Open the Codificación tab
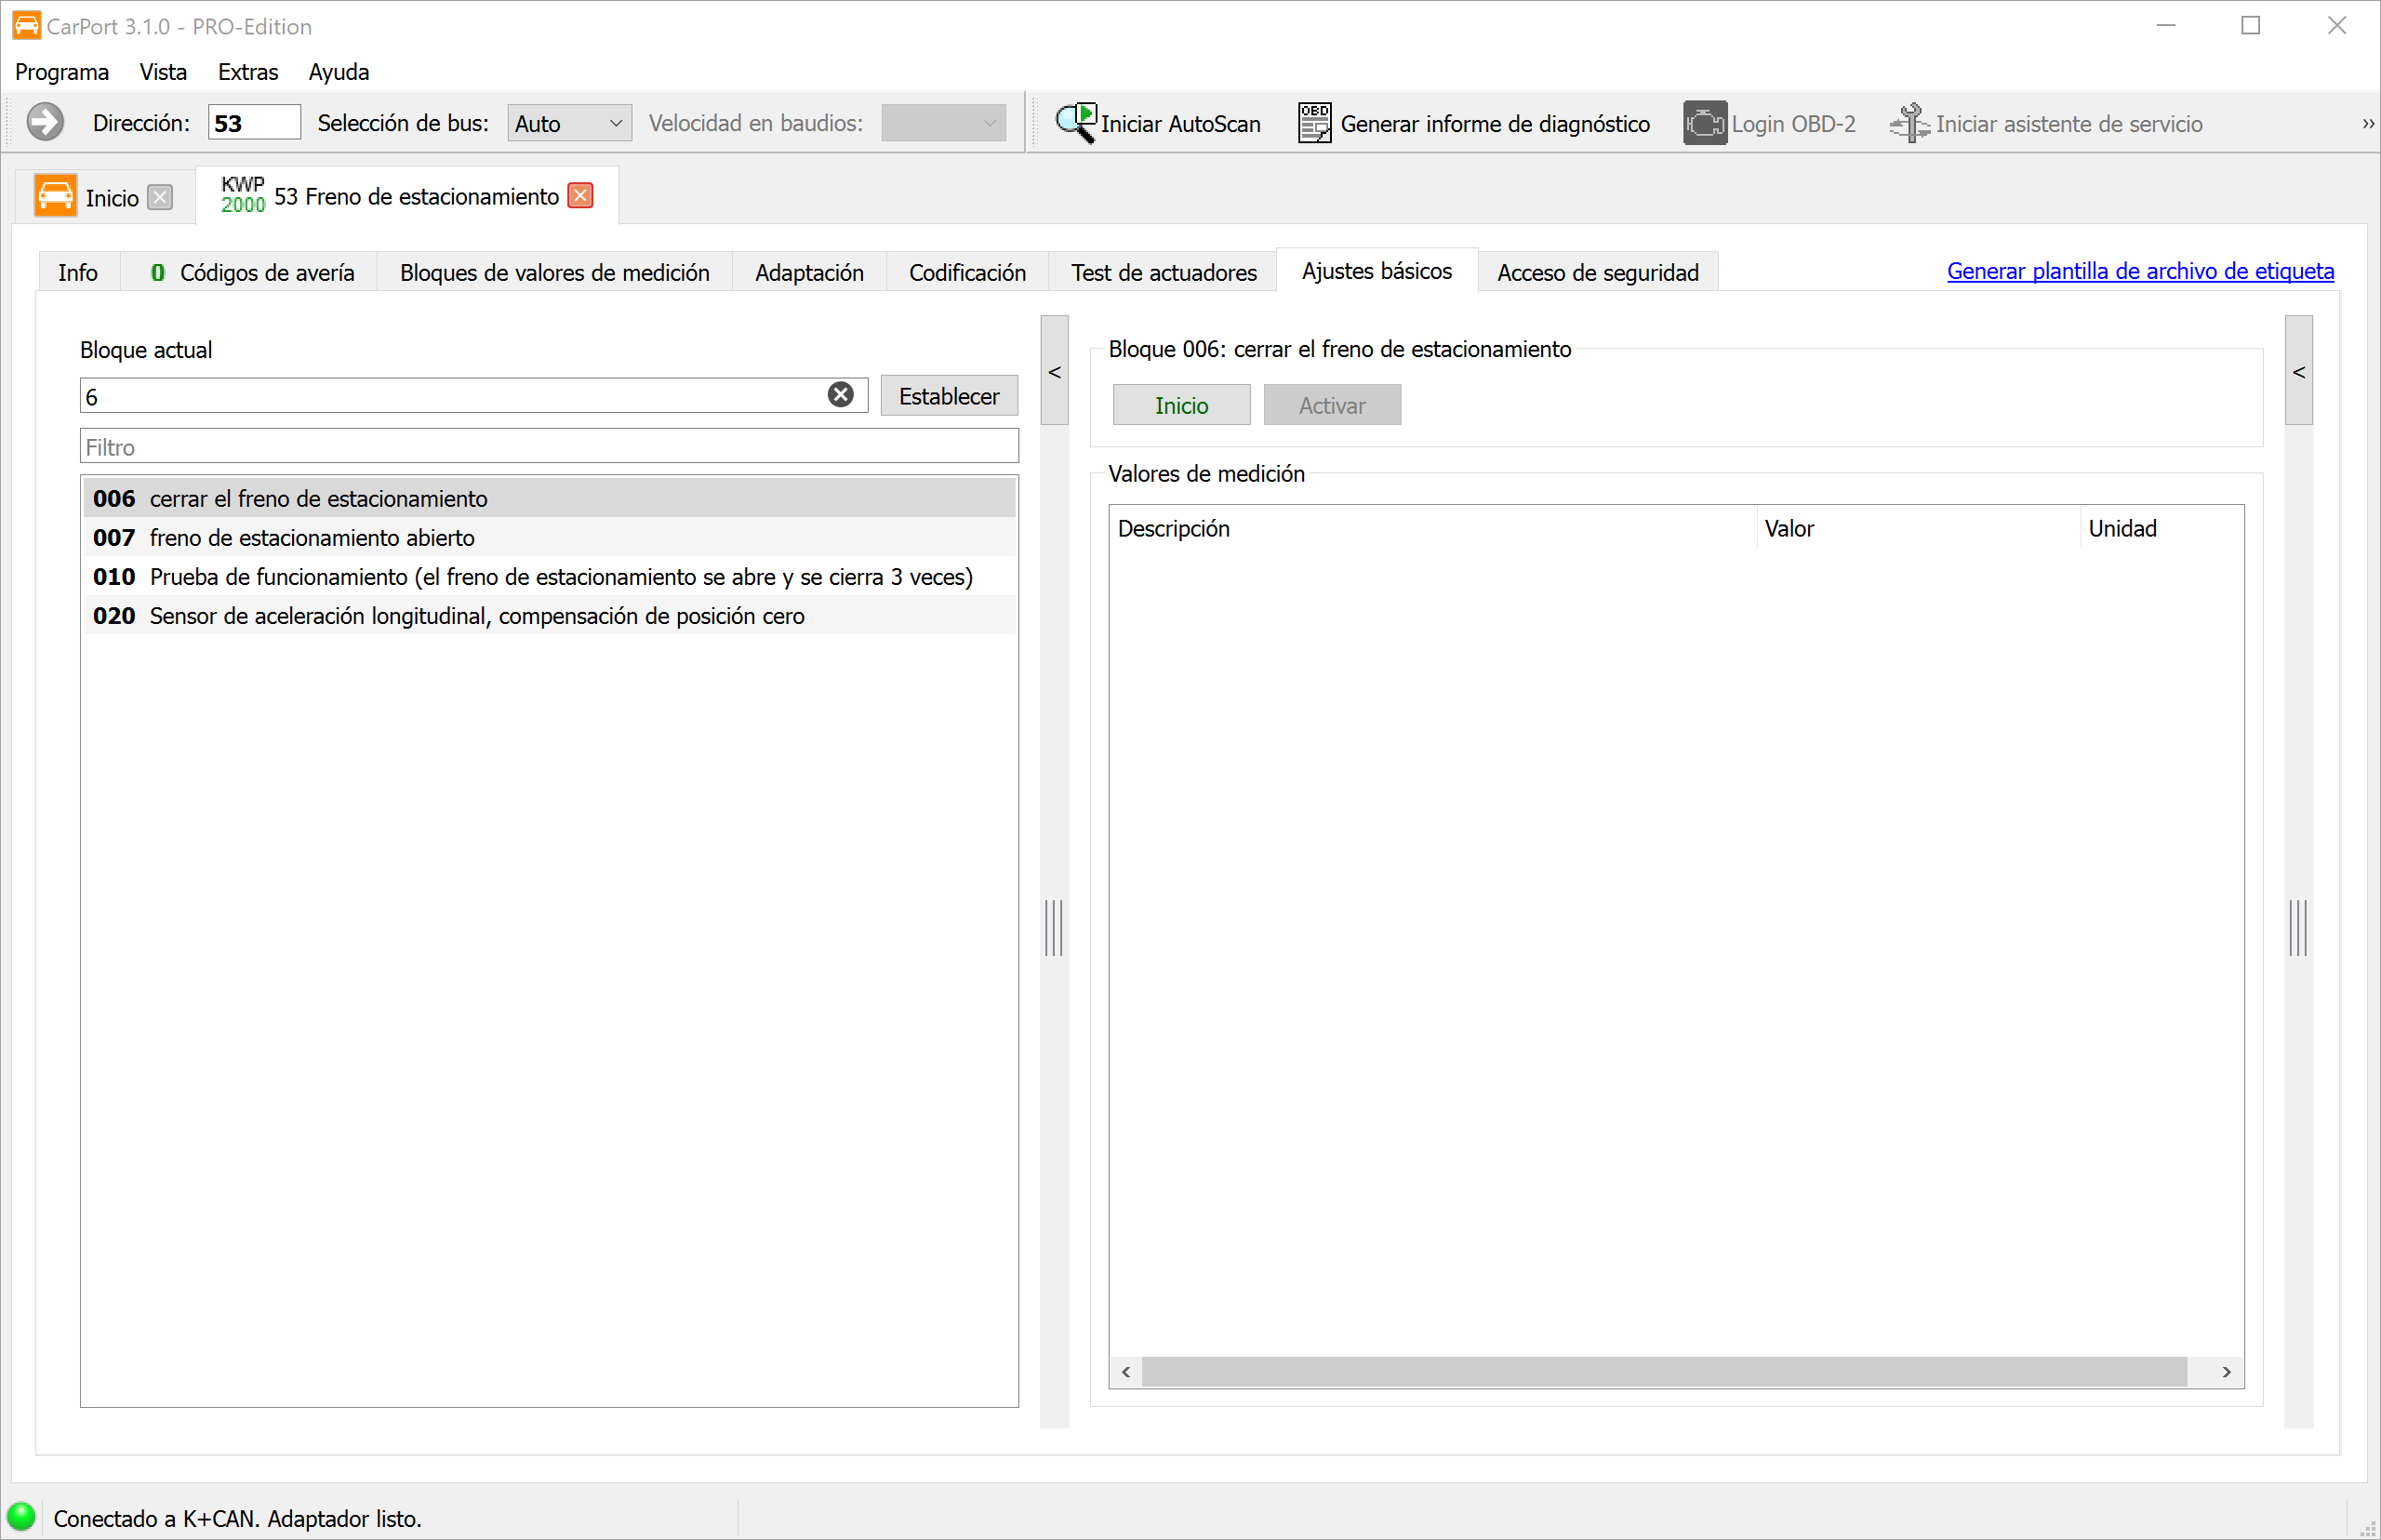The height and width of the screenshot is (1540, 2381). 967,272
